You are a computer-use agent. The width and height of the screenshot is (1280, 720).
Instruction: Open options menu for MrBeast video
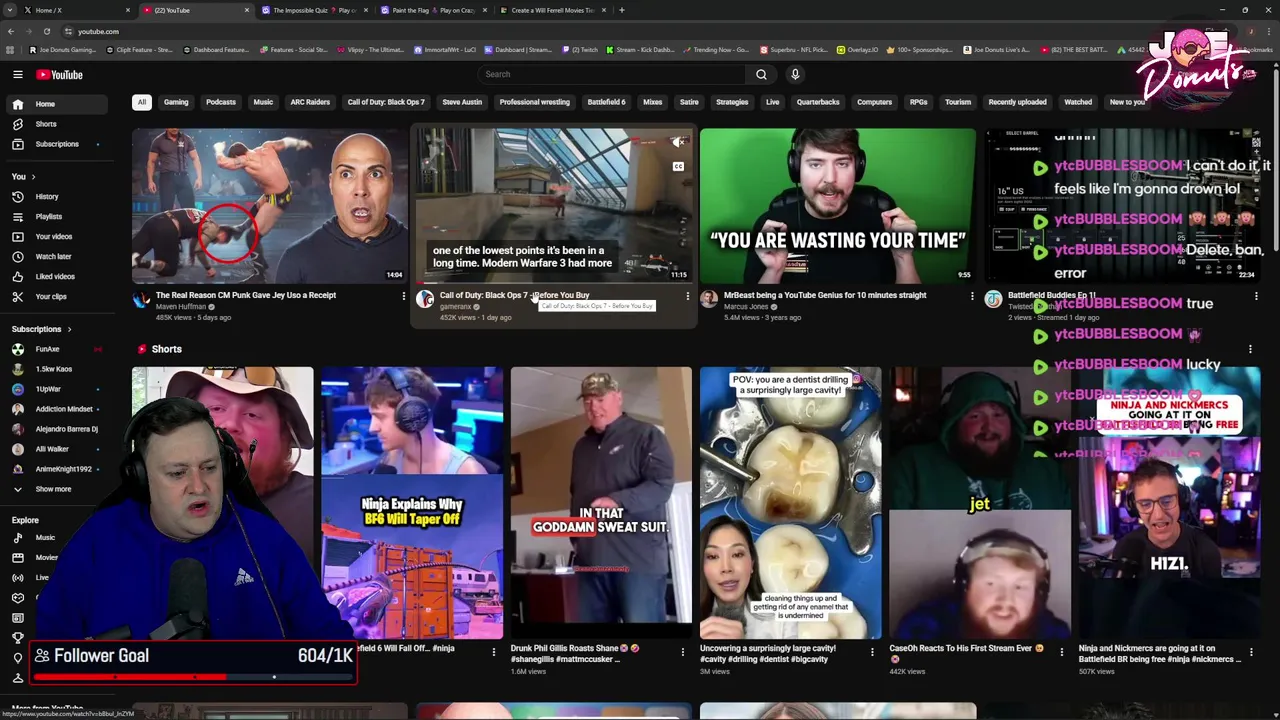971,296
